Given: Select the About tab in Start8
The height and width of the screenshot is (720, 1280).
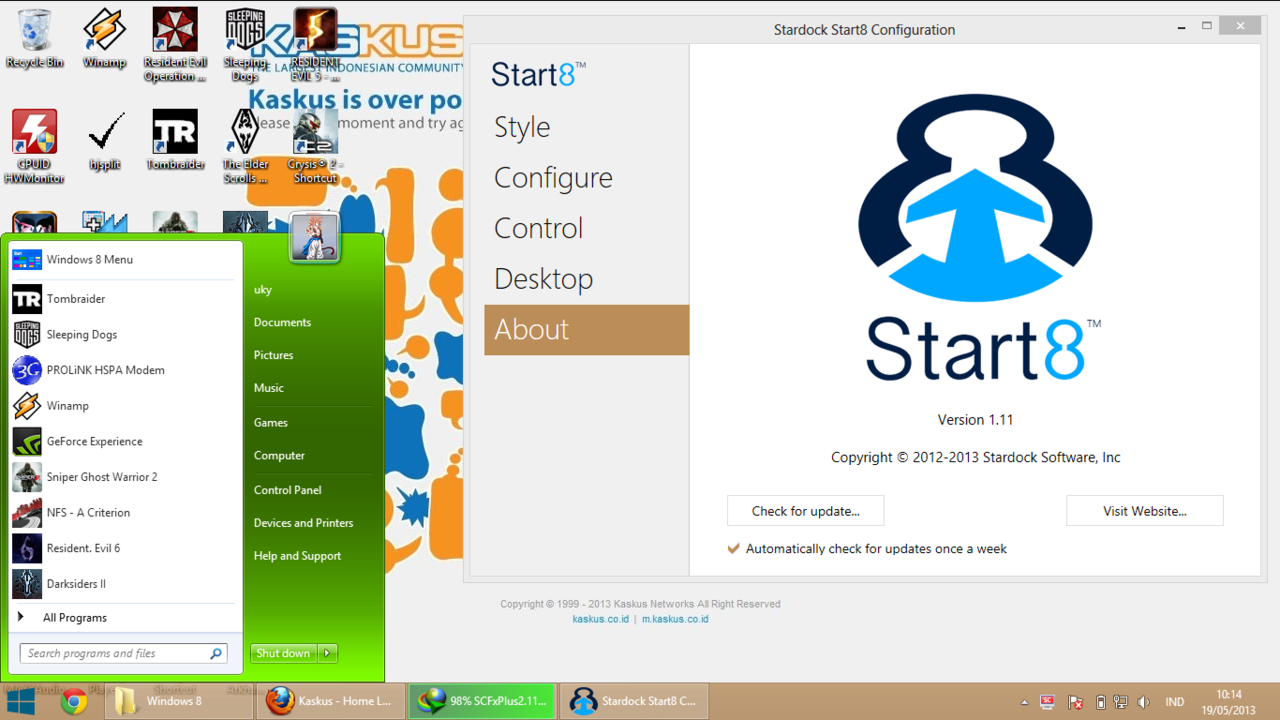Looking at the screenshot, I should [586, 330].
